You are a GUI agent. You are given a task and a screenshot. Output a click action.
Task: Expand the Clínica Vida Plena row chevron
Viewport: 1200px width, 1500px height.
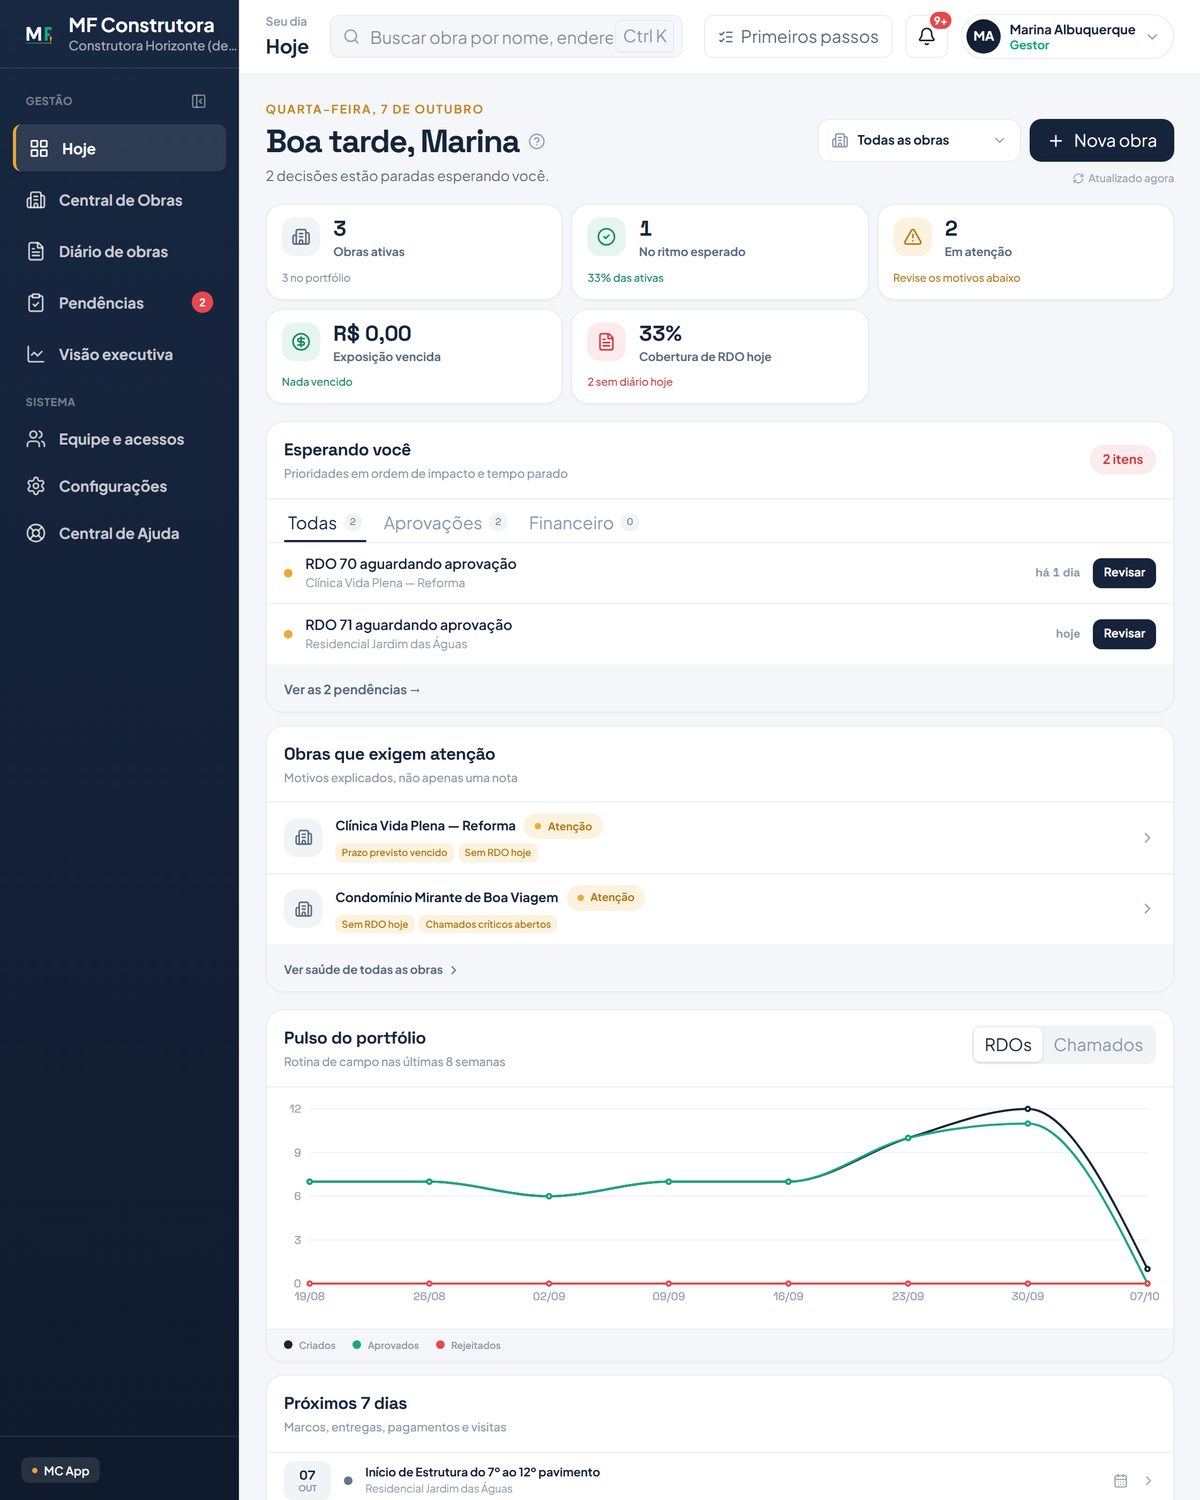[x=1147, y=838]
